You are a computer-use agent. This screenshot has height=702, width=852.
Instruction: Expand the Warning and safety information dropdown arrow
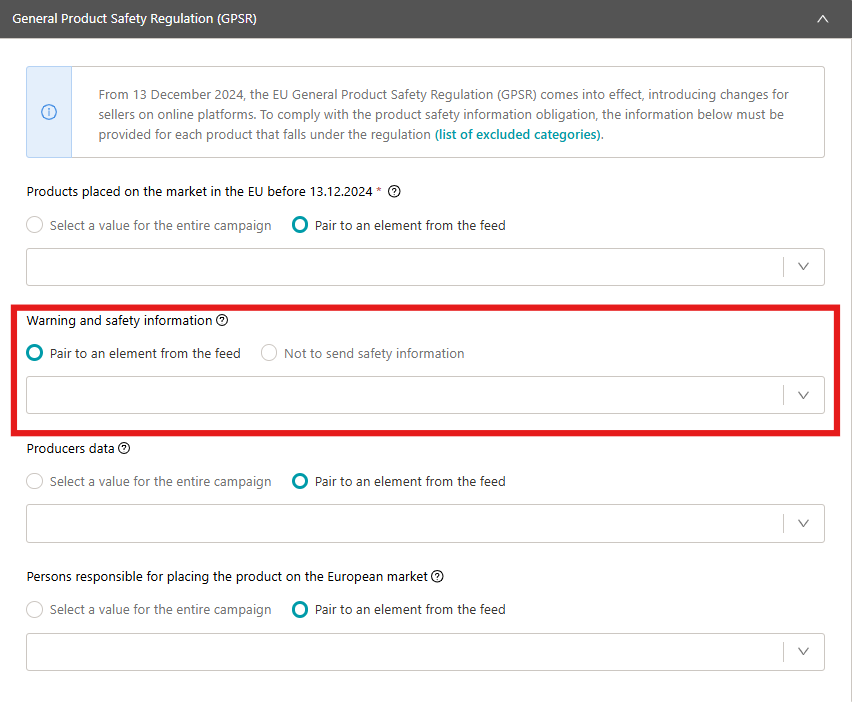pyautogui.click(x=803, y=396)
